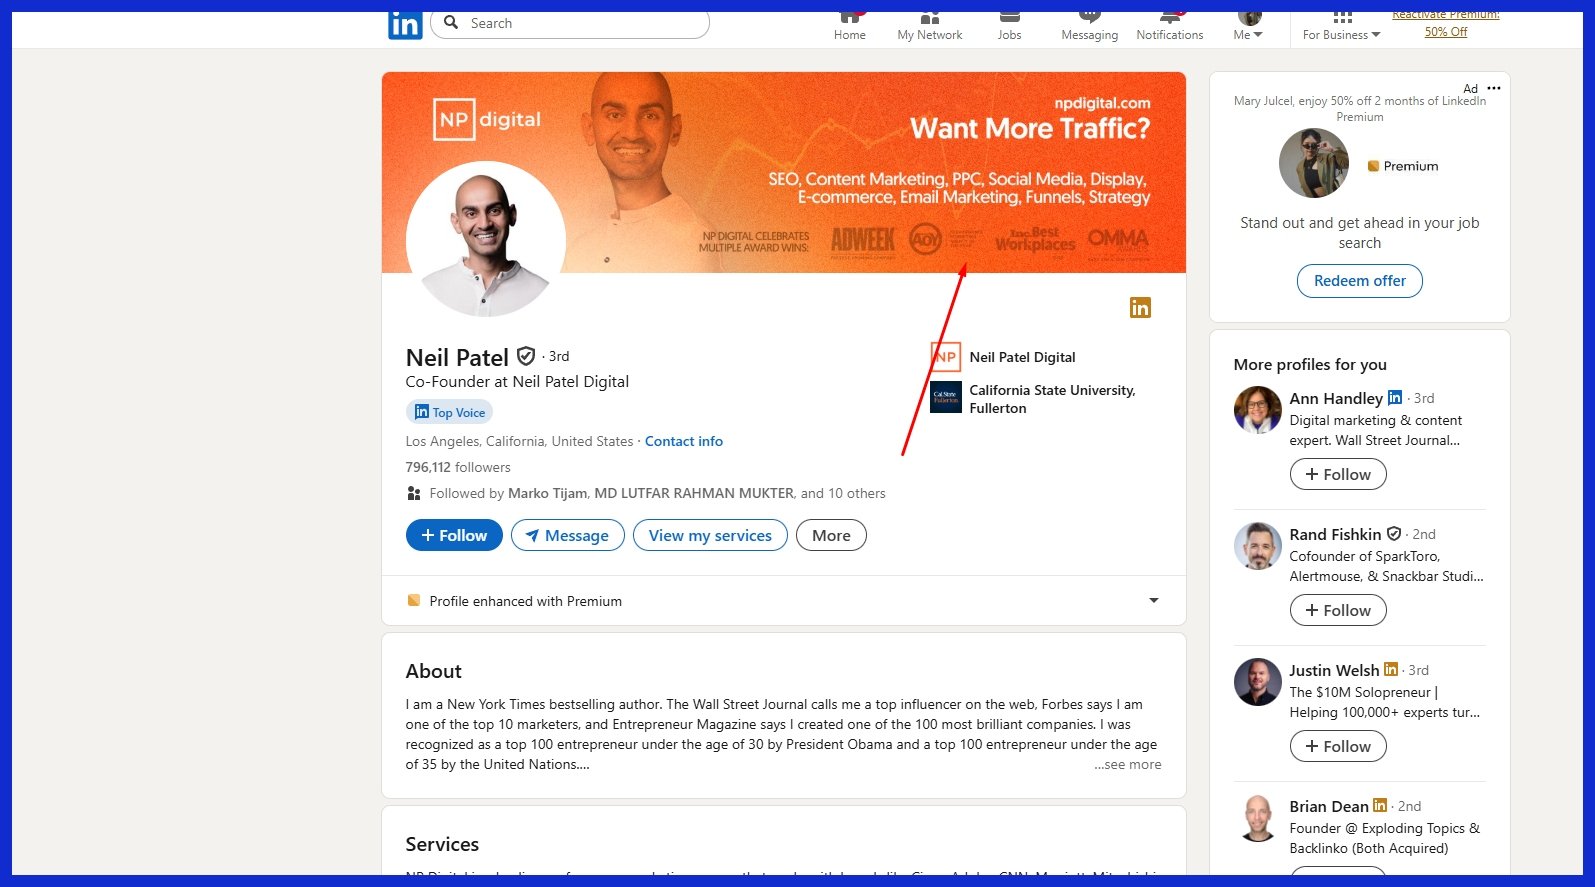Click the gold LinkedIn premium badge under the banner
This screenshot has width=1595, height=887.
pyautogui.click(x=1140, y=308)
